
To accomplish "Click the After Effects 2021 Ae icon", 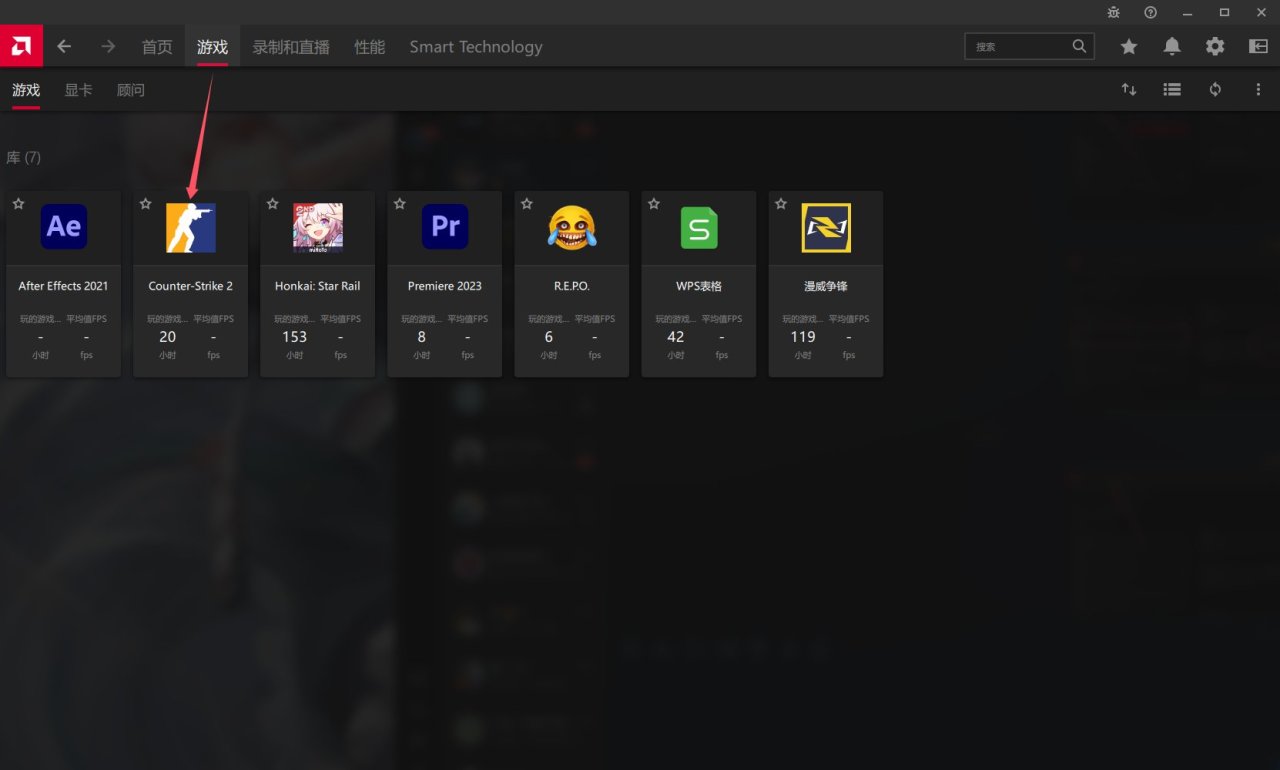I will coord(64,227).
